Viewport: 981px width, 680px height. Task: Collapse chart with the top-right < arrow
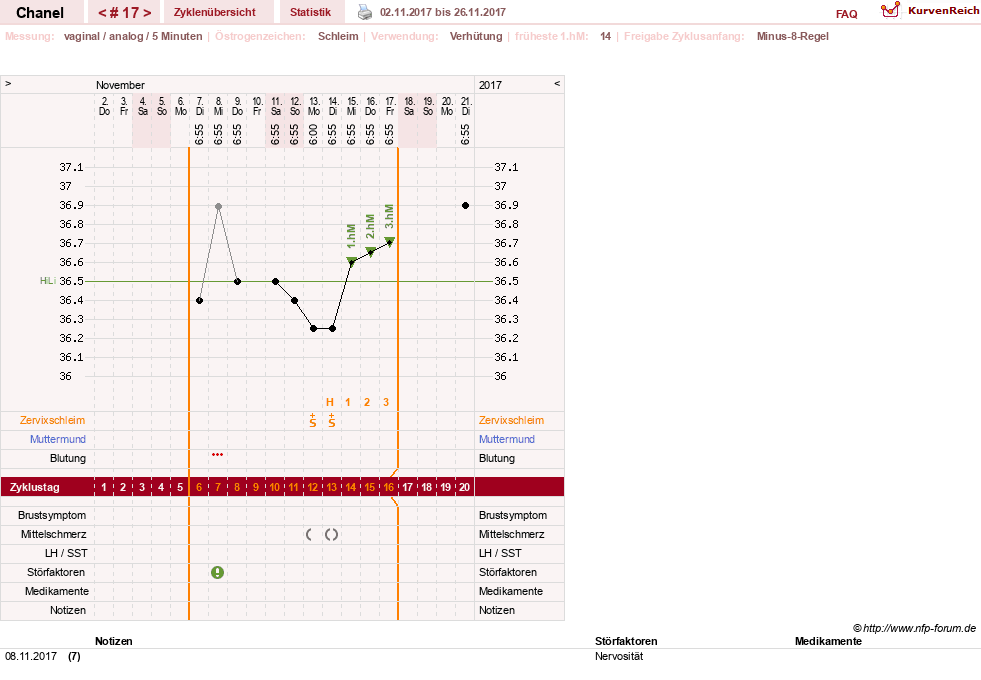(557, 83)
